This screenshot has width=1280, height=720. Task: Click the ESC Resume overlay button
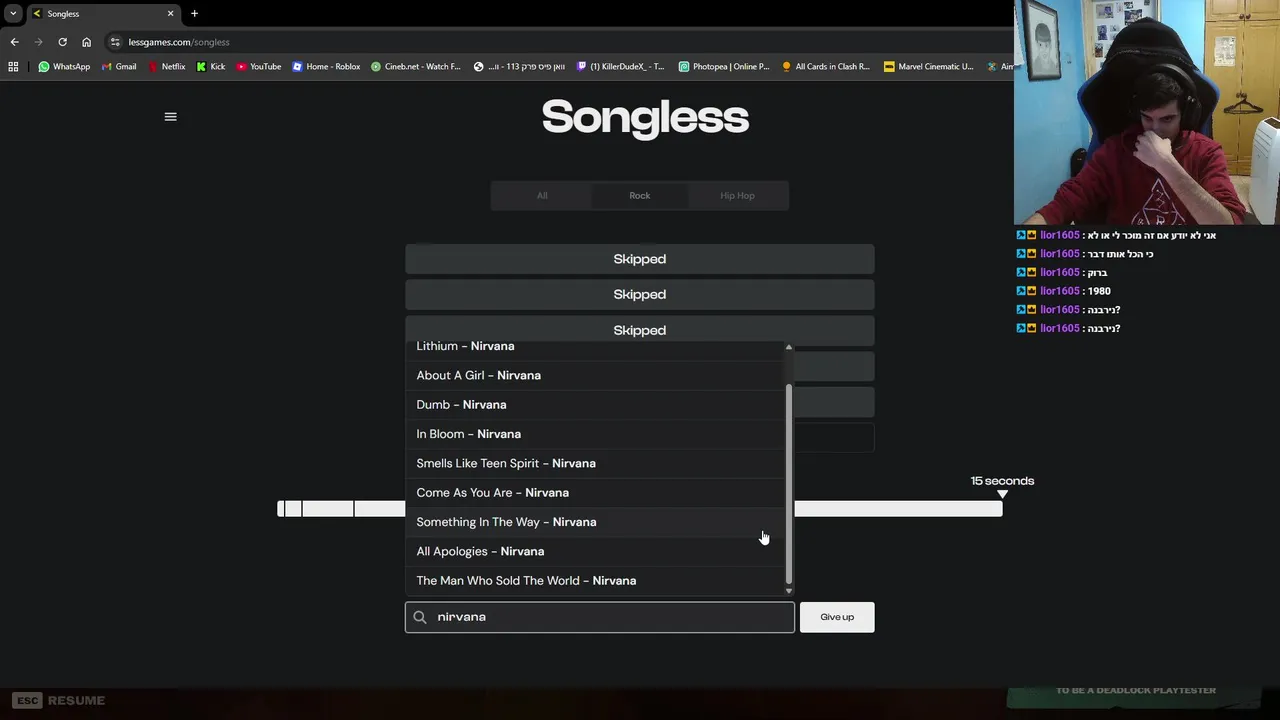[x=60, y=701]
